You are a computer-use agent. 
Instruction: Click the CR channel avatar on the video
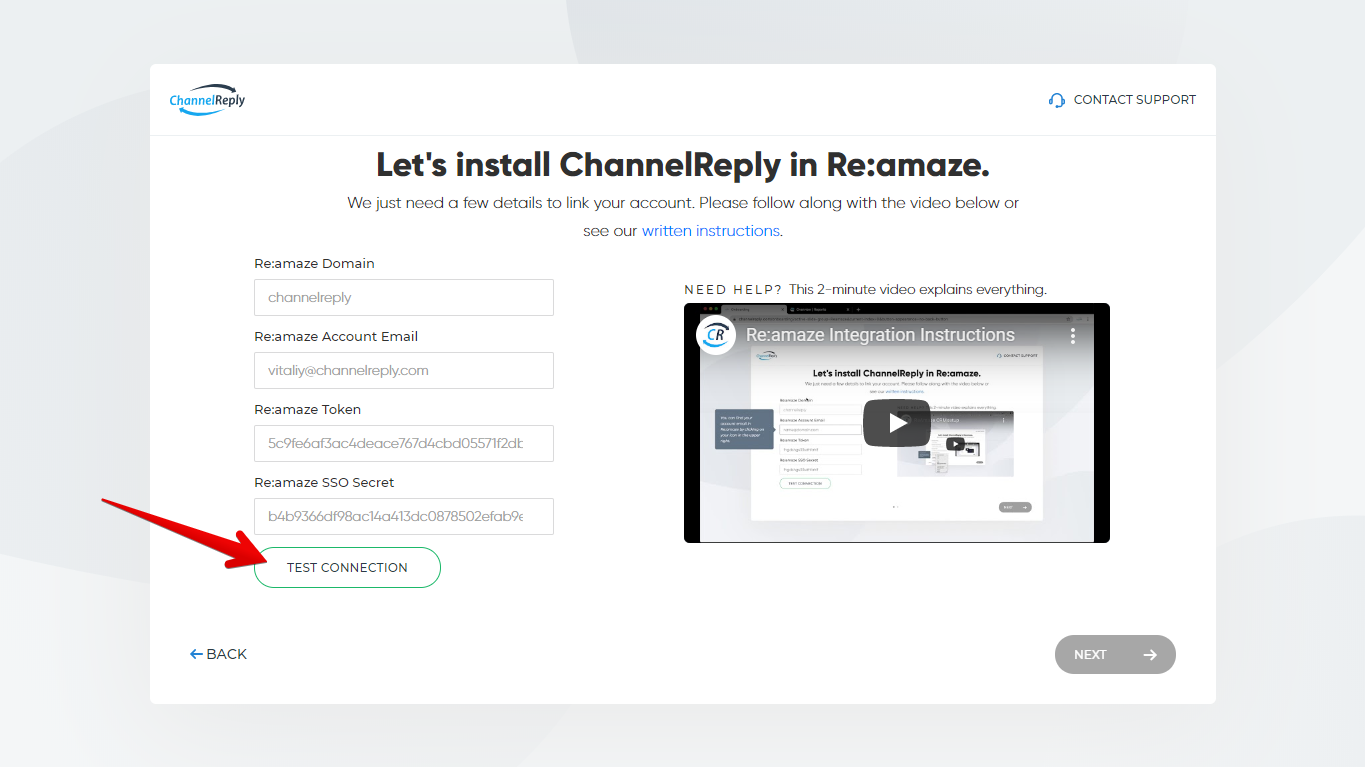pyautogui.click(x=716, y=335)
